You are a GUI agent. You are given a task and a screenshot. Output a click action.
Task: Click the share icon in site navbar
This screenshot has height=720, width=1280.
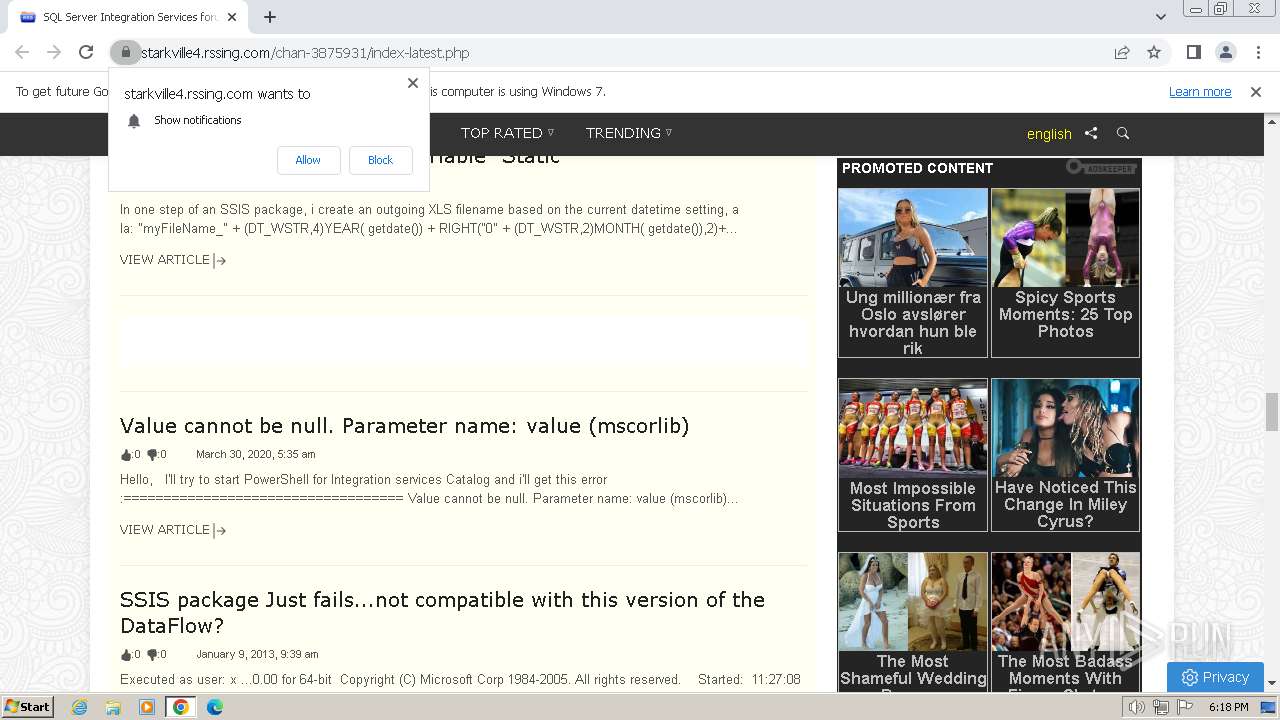click(1091, 133)
